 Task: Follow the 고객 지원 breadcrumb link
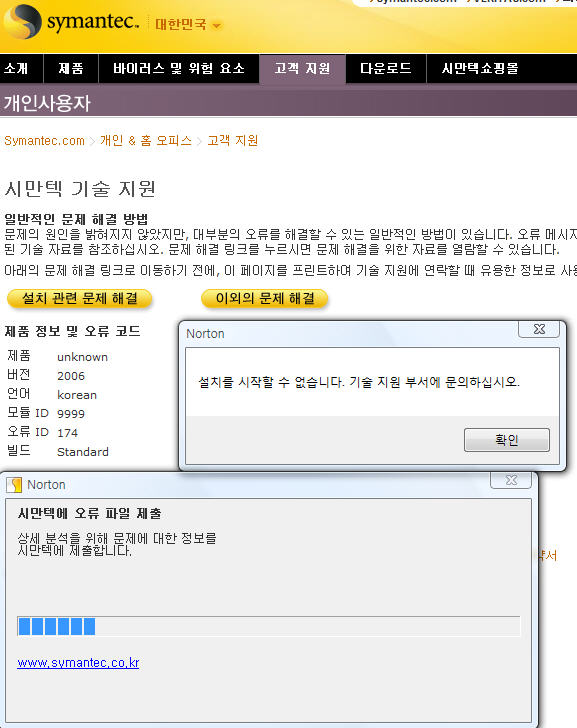pyautogui.click(x=233, y=141)
